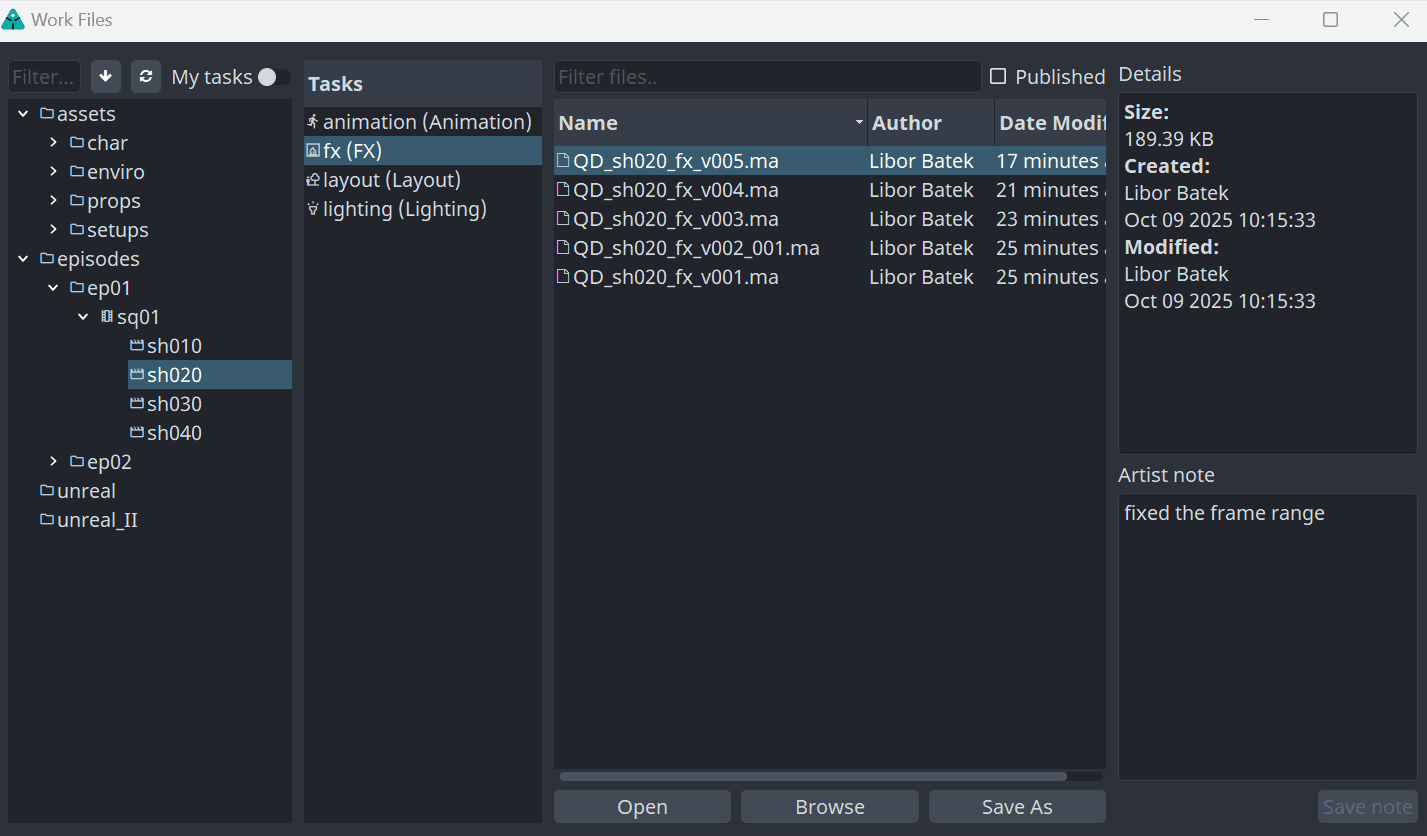Select the sh040 shot in the tree
Image resolution: width=1427 pixels, height=836 pixels.
click(x=174, y=433)
